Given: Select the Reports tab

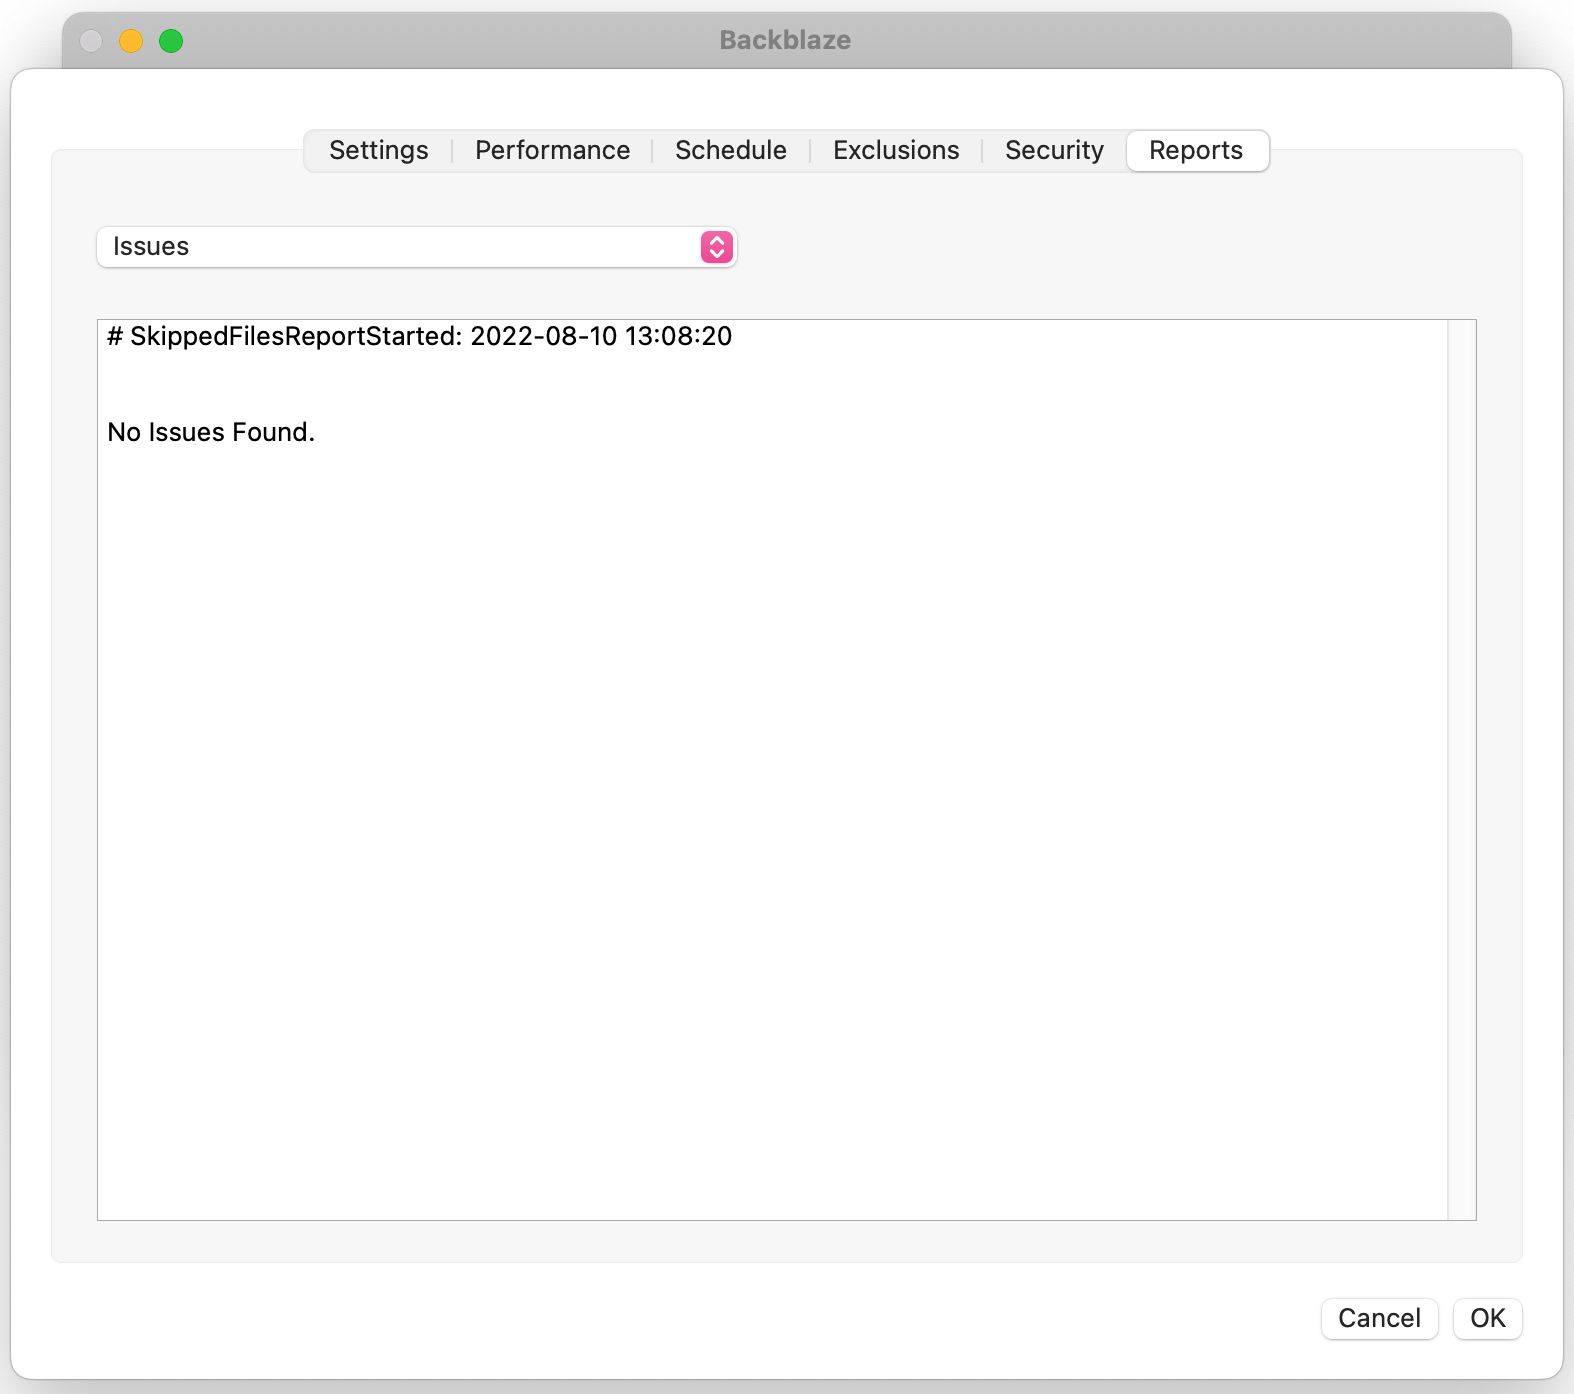Looking at the screenshot, I should pyautogui.click(x=1197, y=151).
